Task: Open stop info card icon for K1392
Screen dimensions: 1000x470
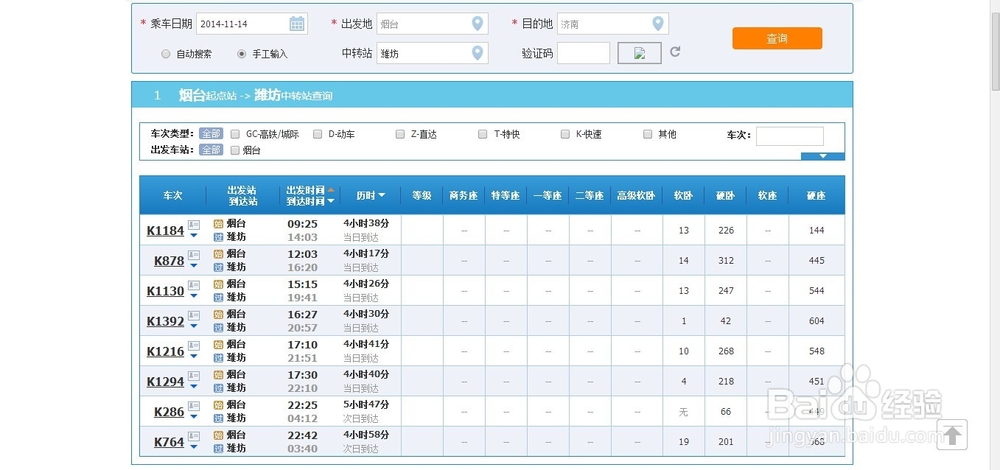Action: 194,315
